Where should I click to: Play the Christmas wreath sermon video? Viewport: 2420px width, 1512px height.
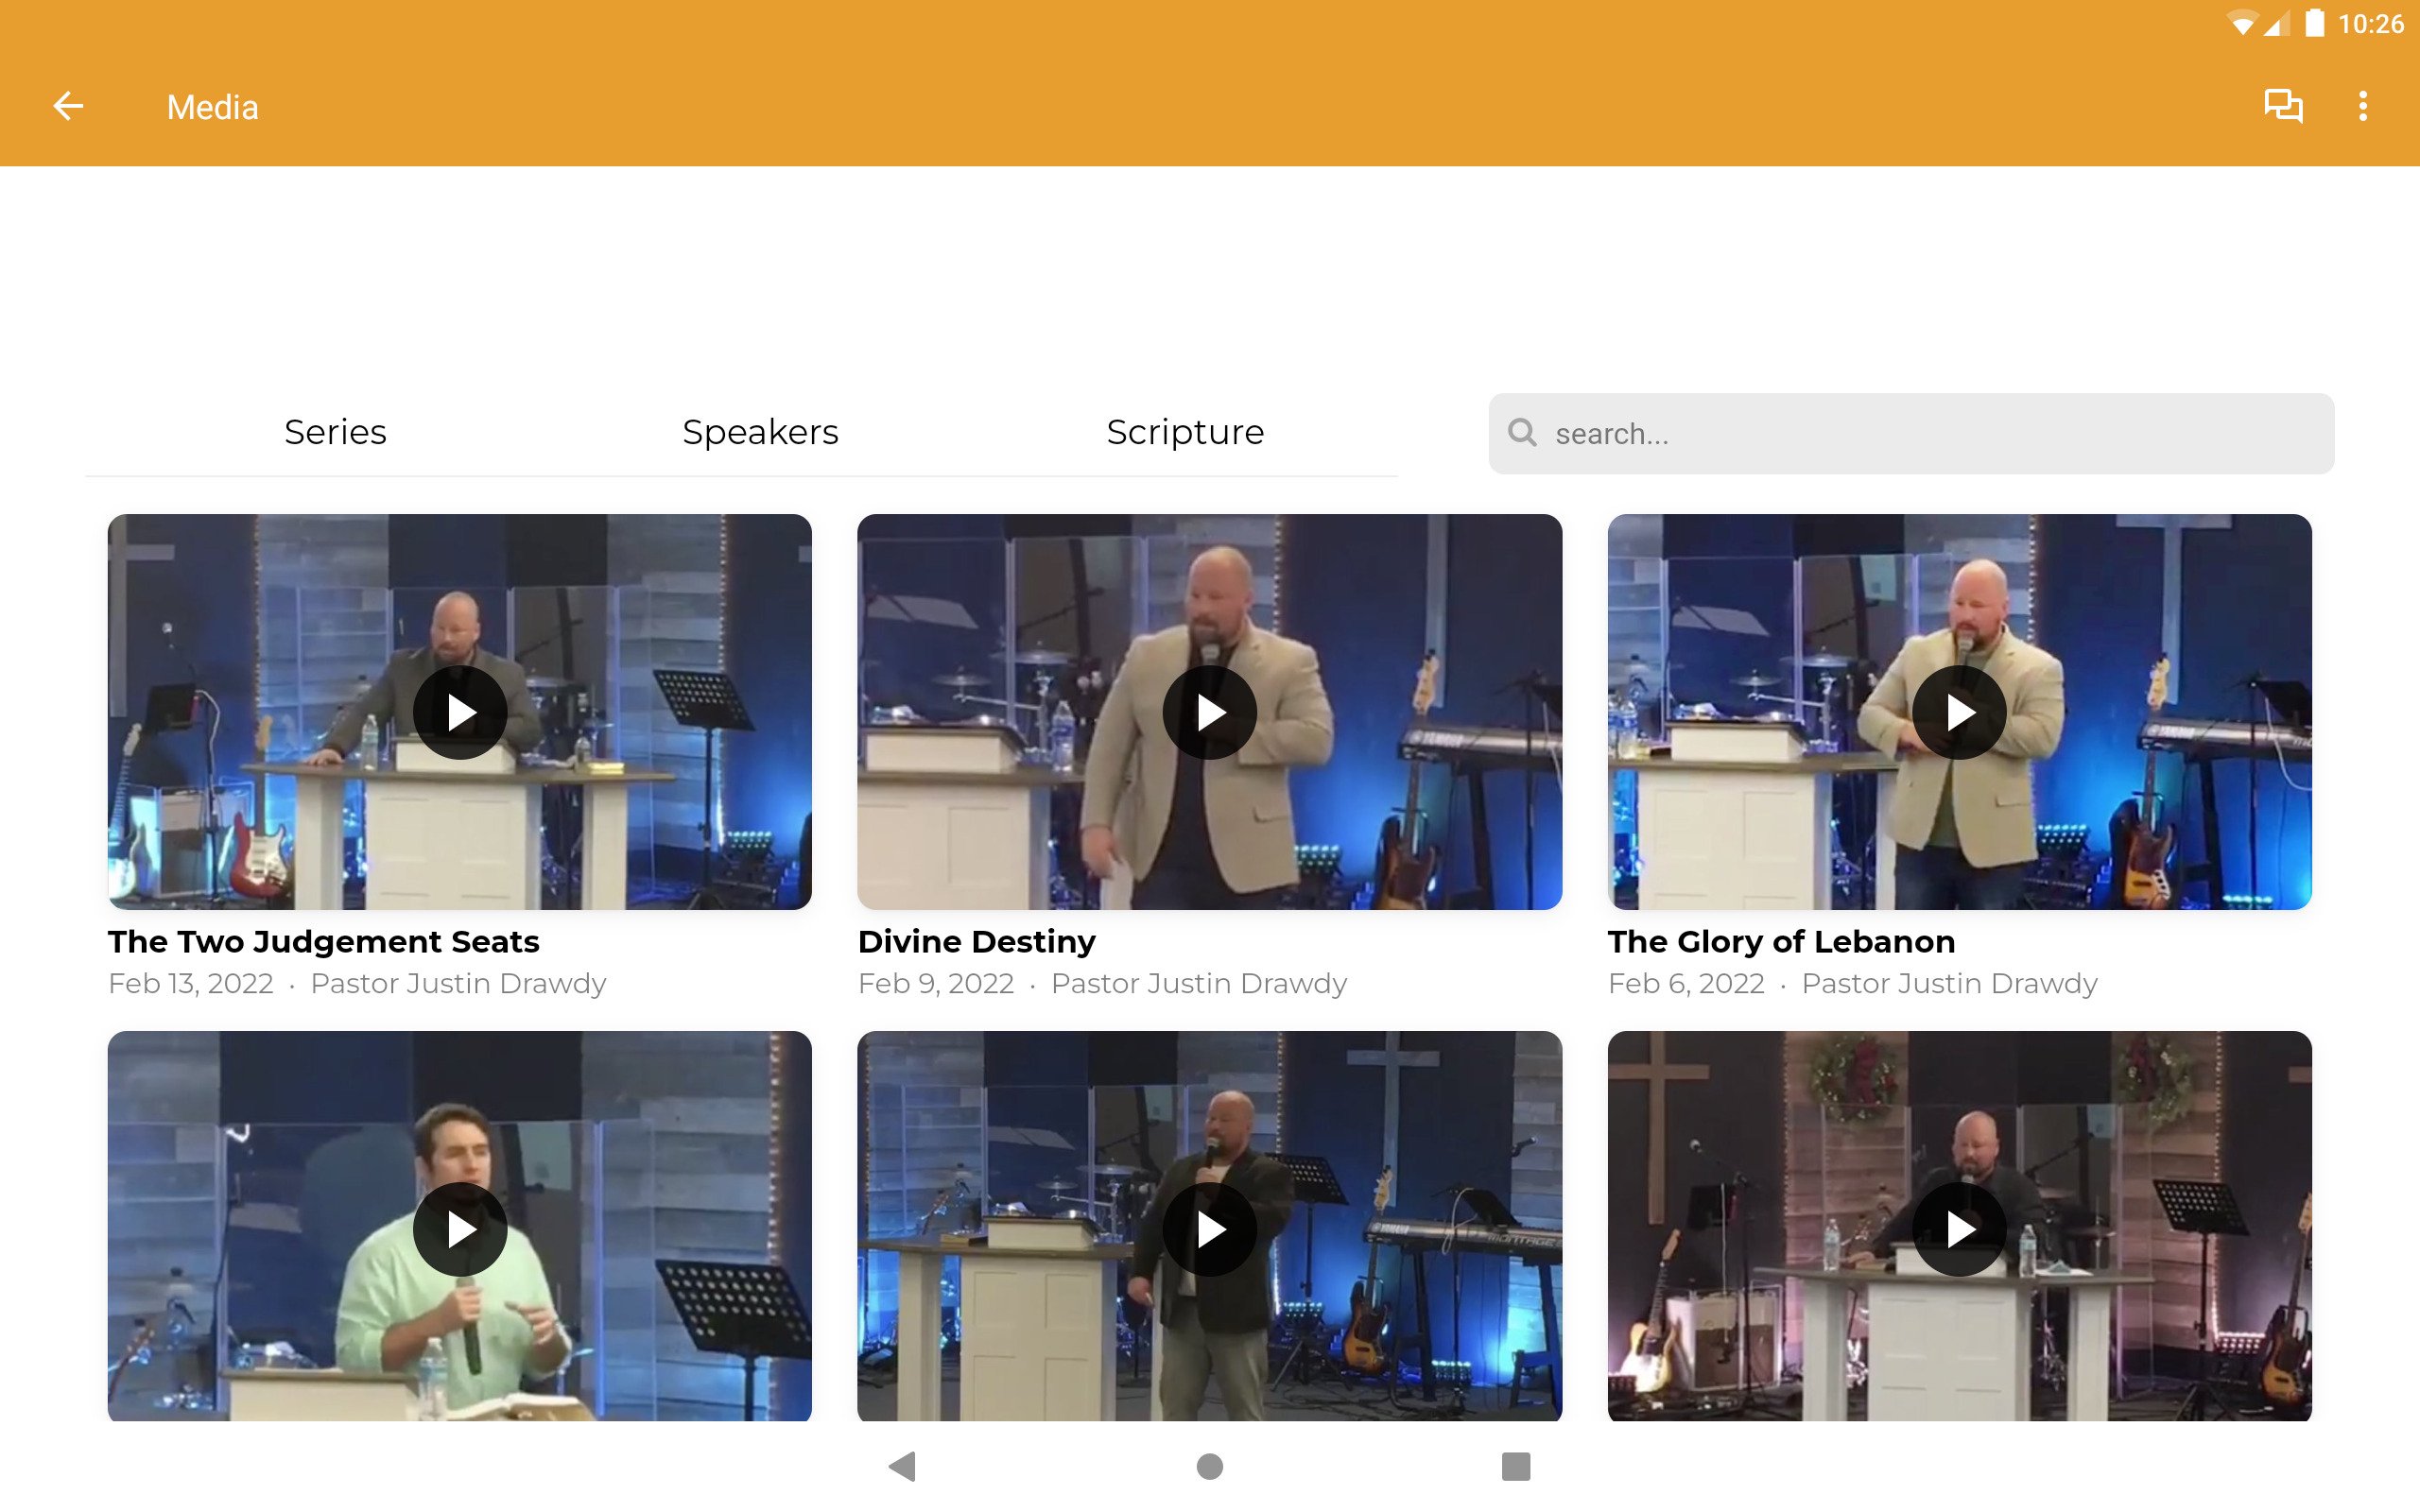pyautogui.click(x=1959, y=1229)
